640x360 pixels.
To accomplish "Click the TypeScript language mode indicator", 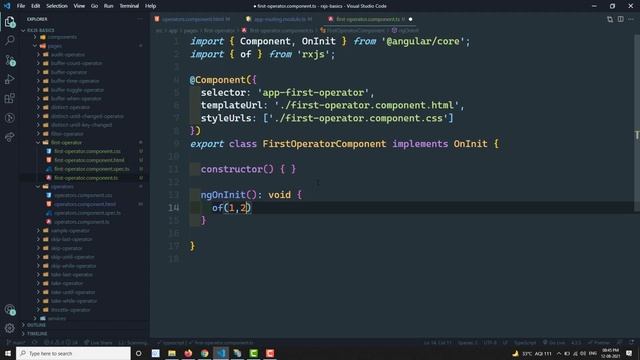I will pos(525,343).
